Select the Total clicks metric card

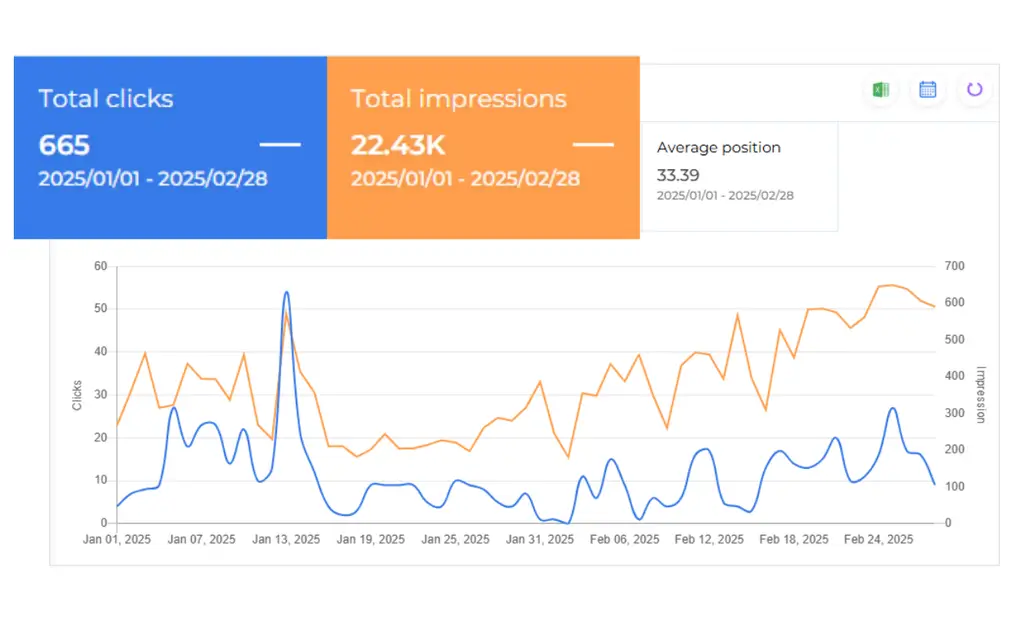point(170,147)
